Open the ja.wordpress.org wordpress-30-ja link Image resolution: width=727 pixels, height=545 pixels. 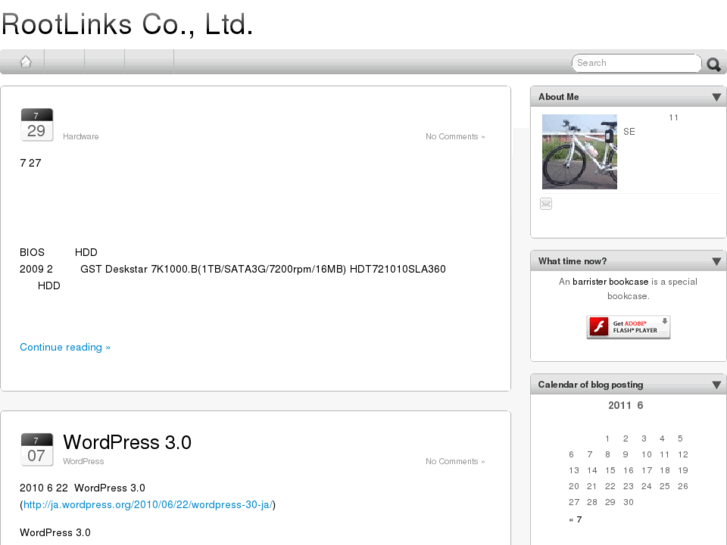tap(147, 505)
